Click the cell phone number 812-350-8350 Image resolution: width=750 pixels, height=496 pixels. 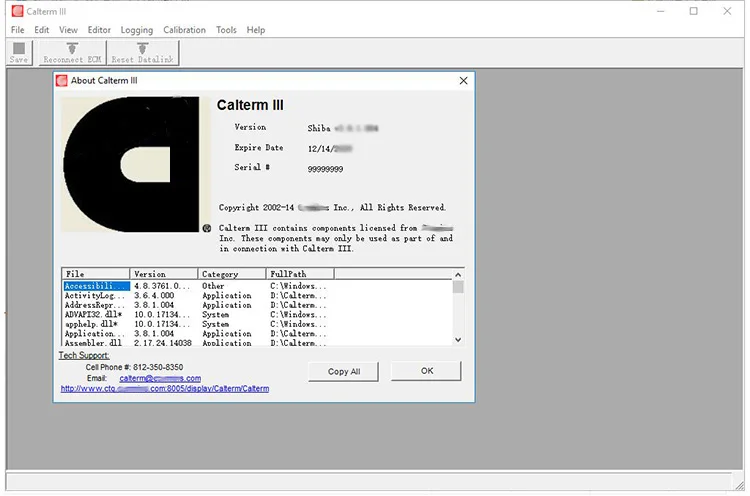pos(158,367)
